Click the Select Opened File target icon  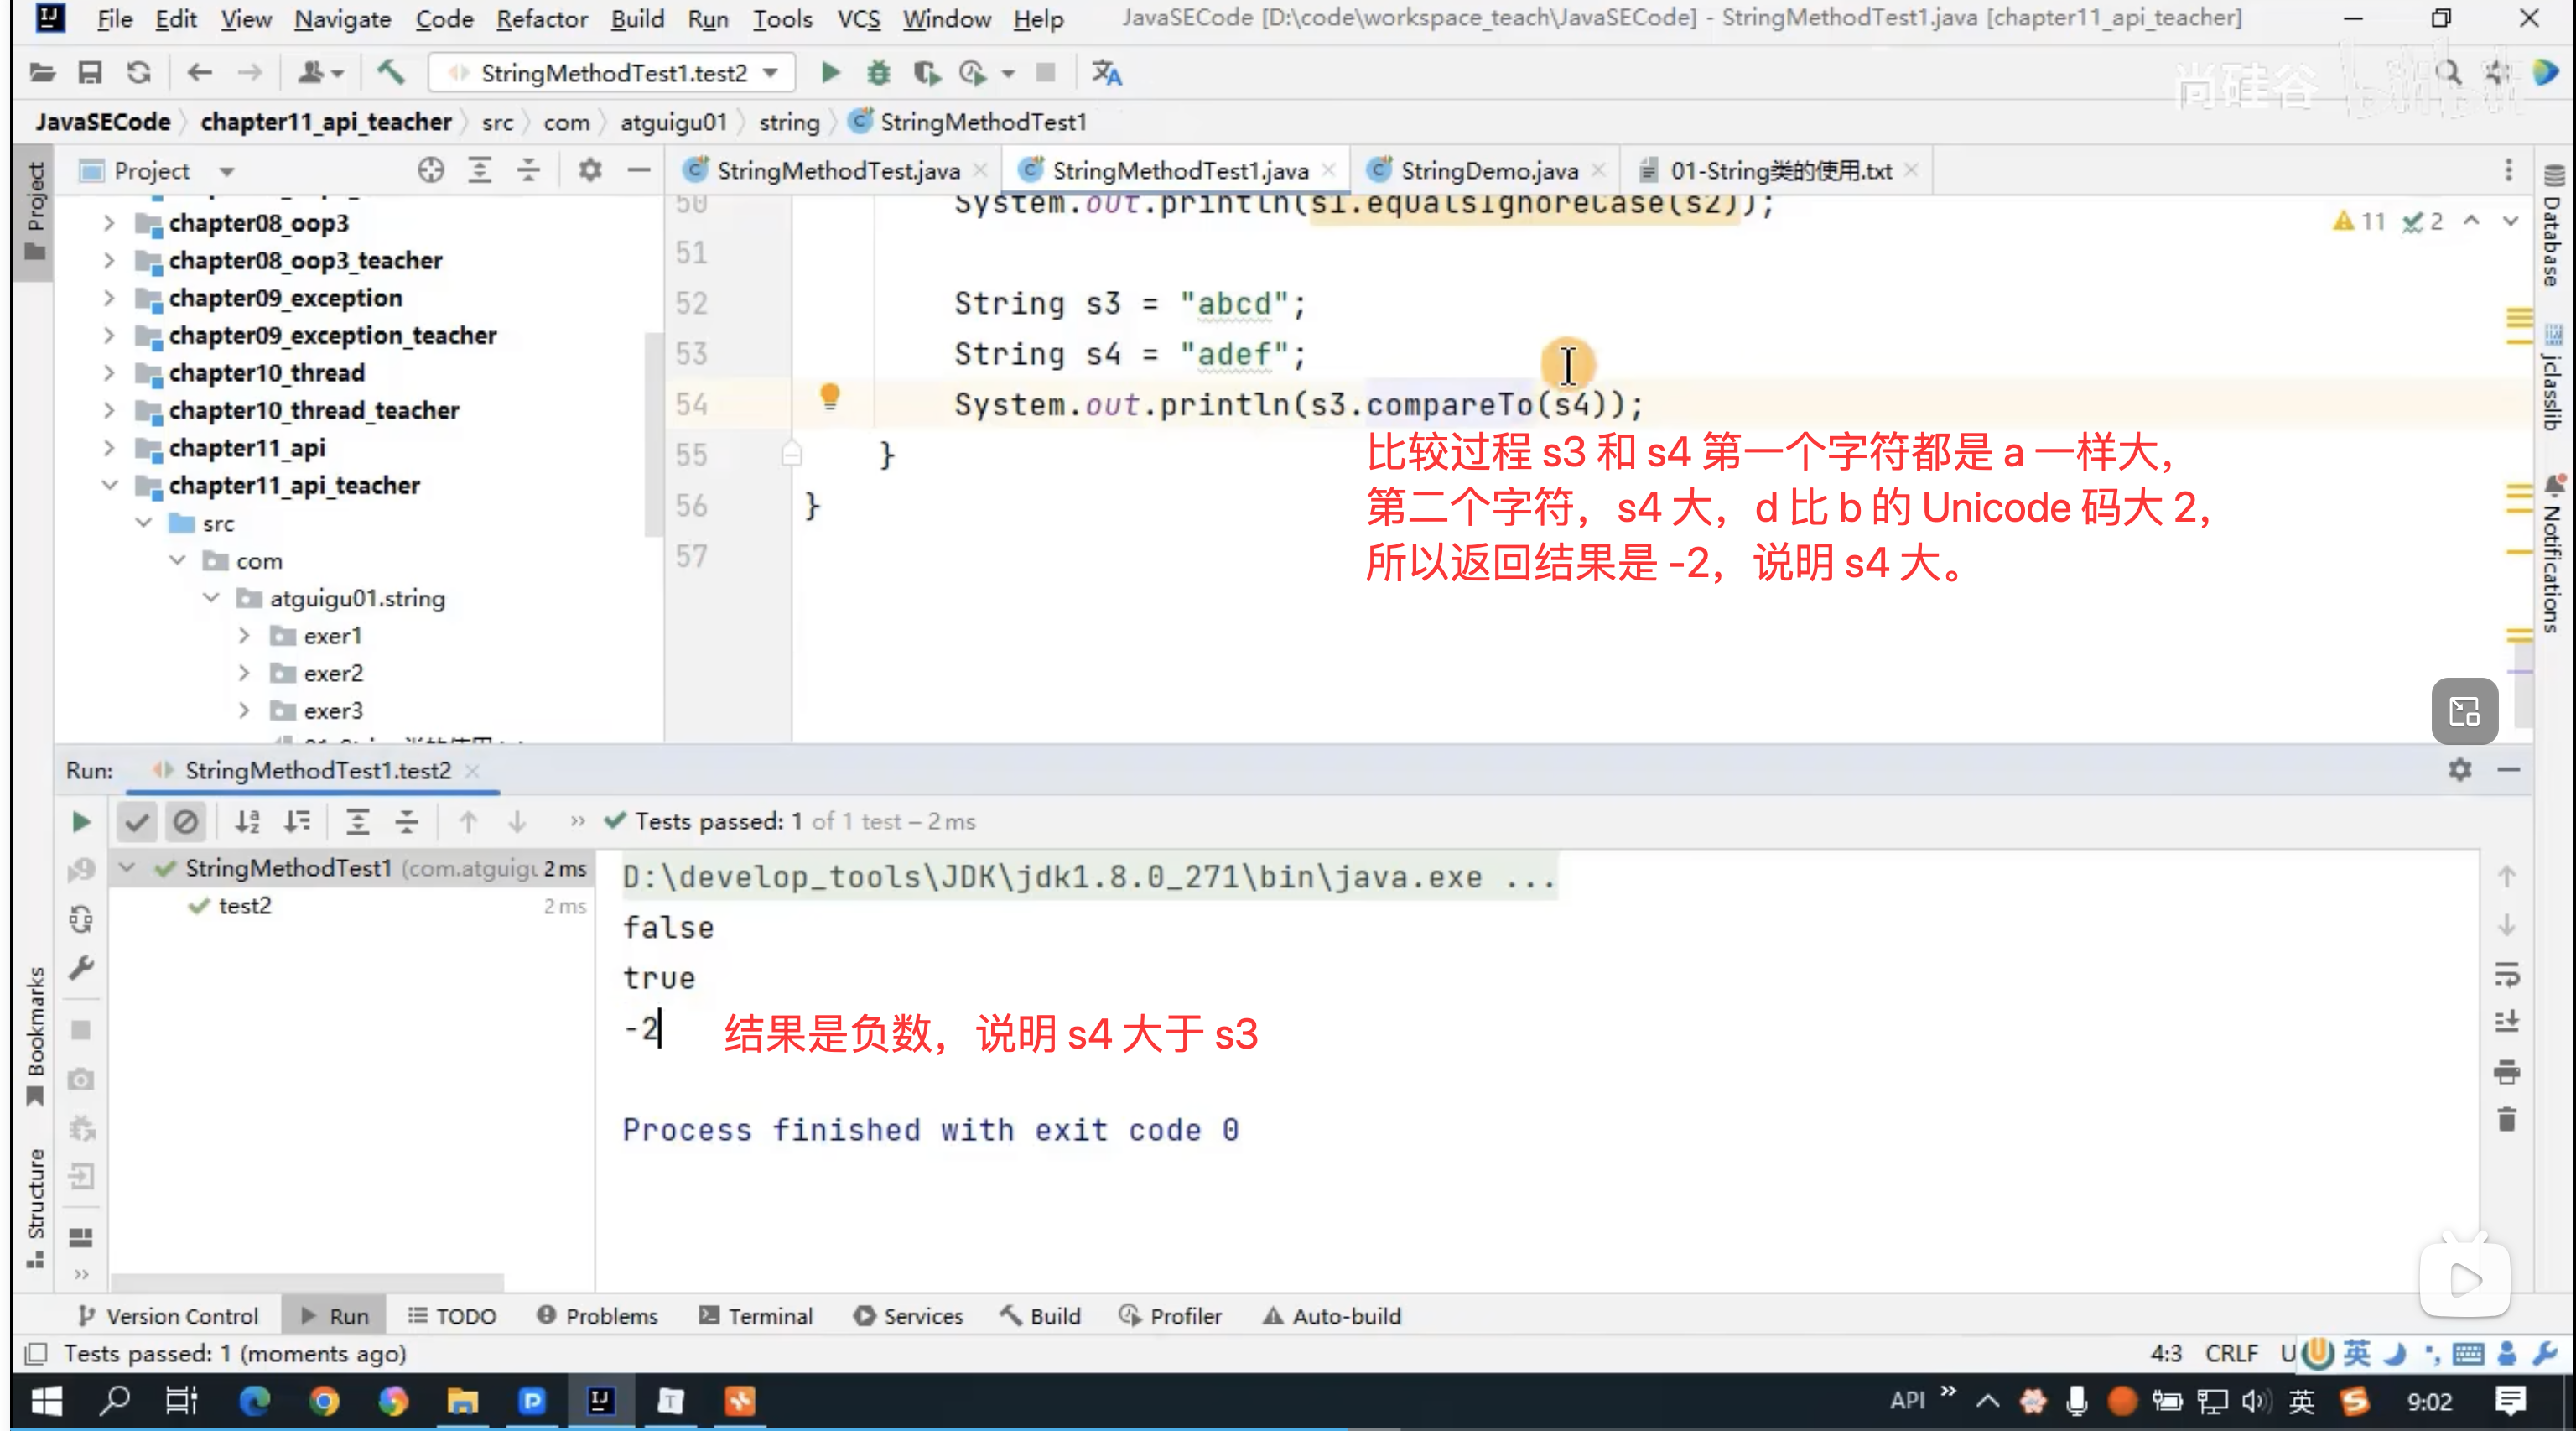point(431,171)
